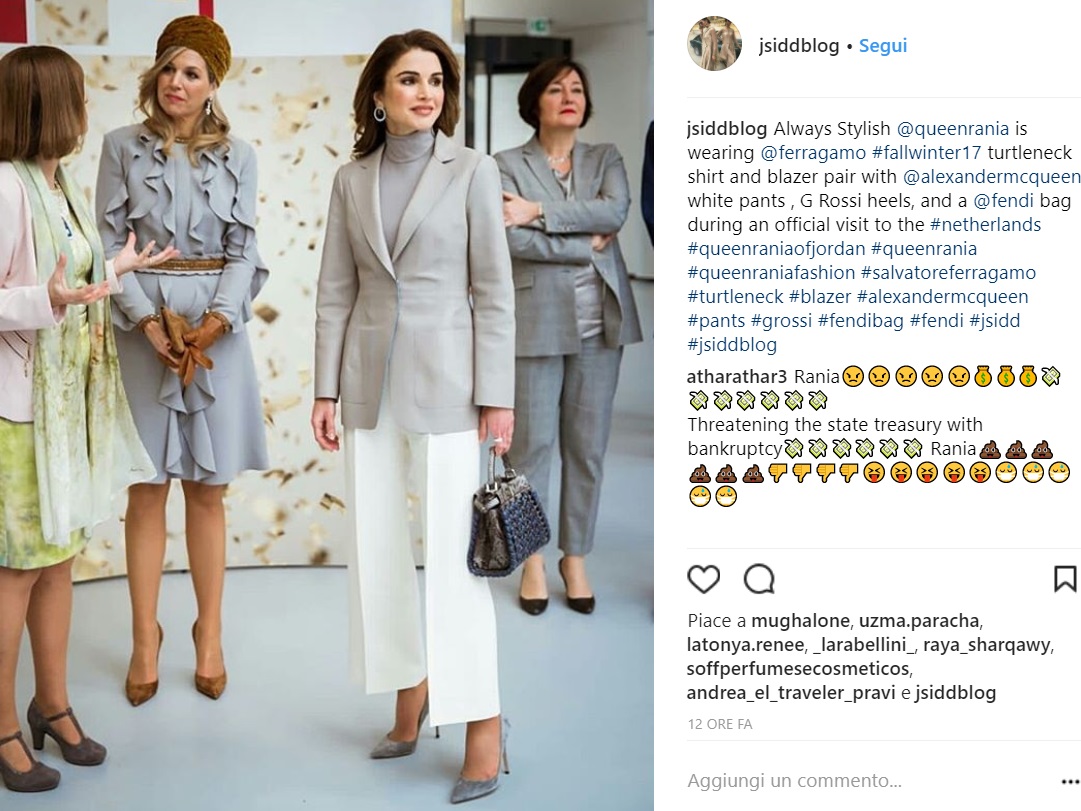Open the @ferragamo tagged profile
The width and height of the screenshot is (1081, 811).
[814, 152]
